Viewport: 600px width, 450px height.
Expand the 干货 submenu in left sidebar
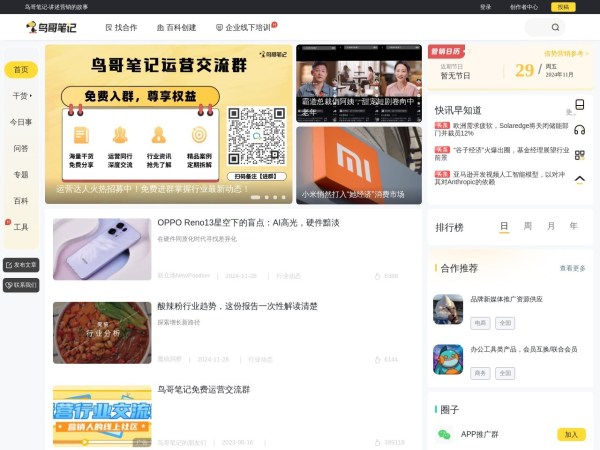tap(21, 96)
